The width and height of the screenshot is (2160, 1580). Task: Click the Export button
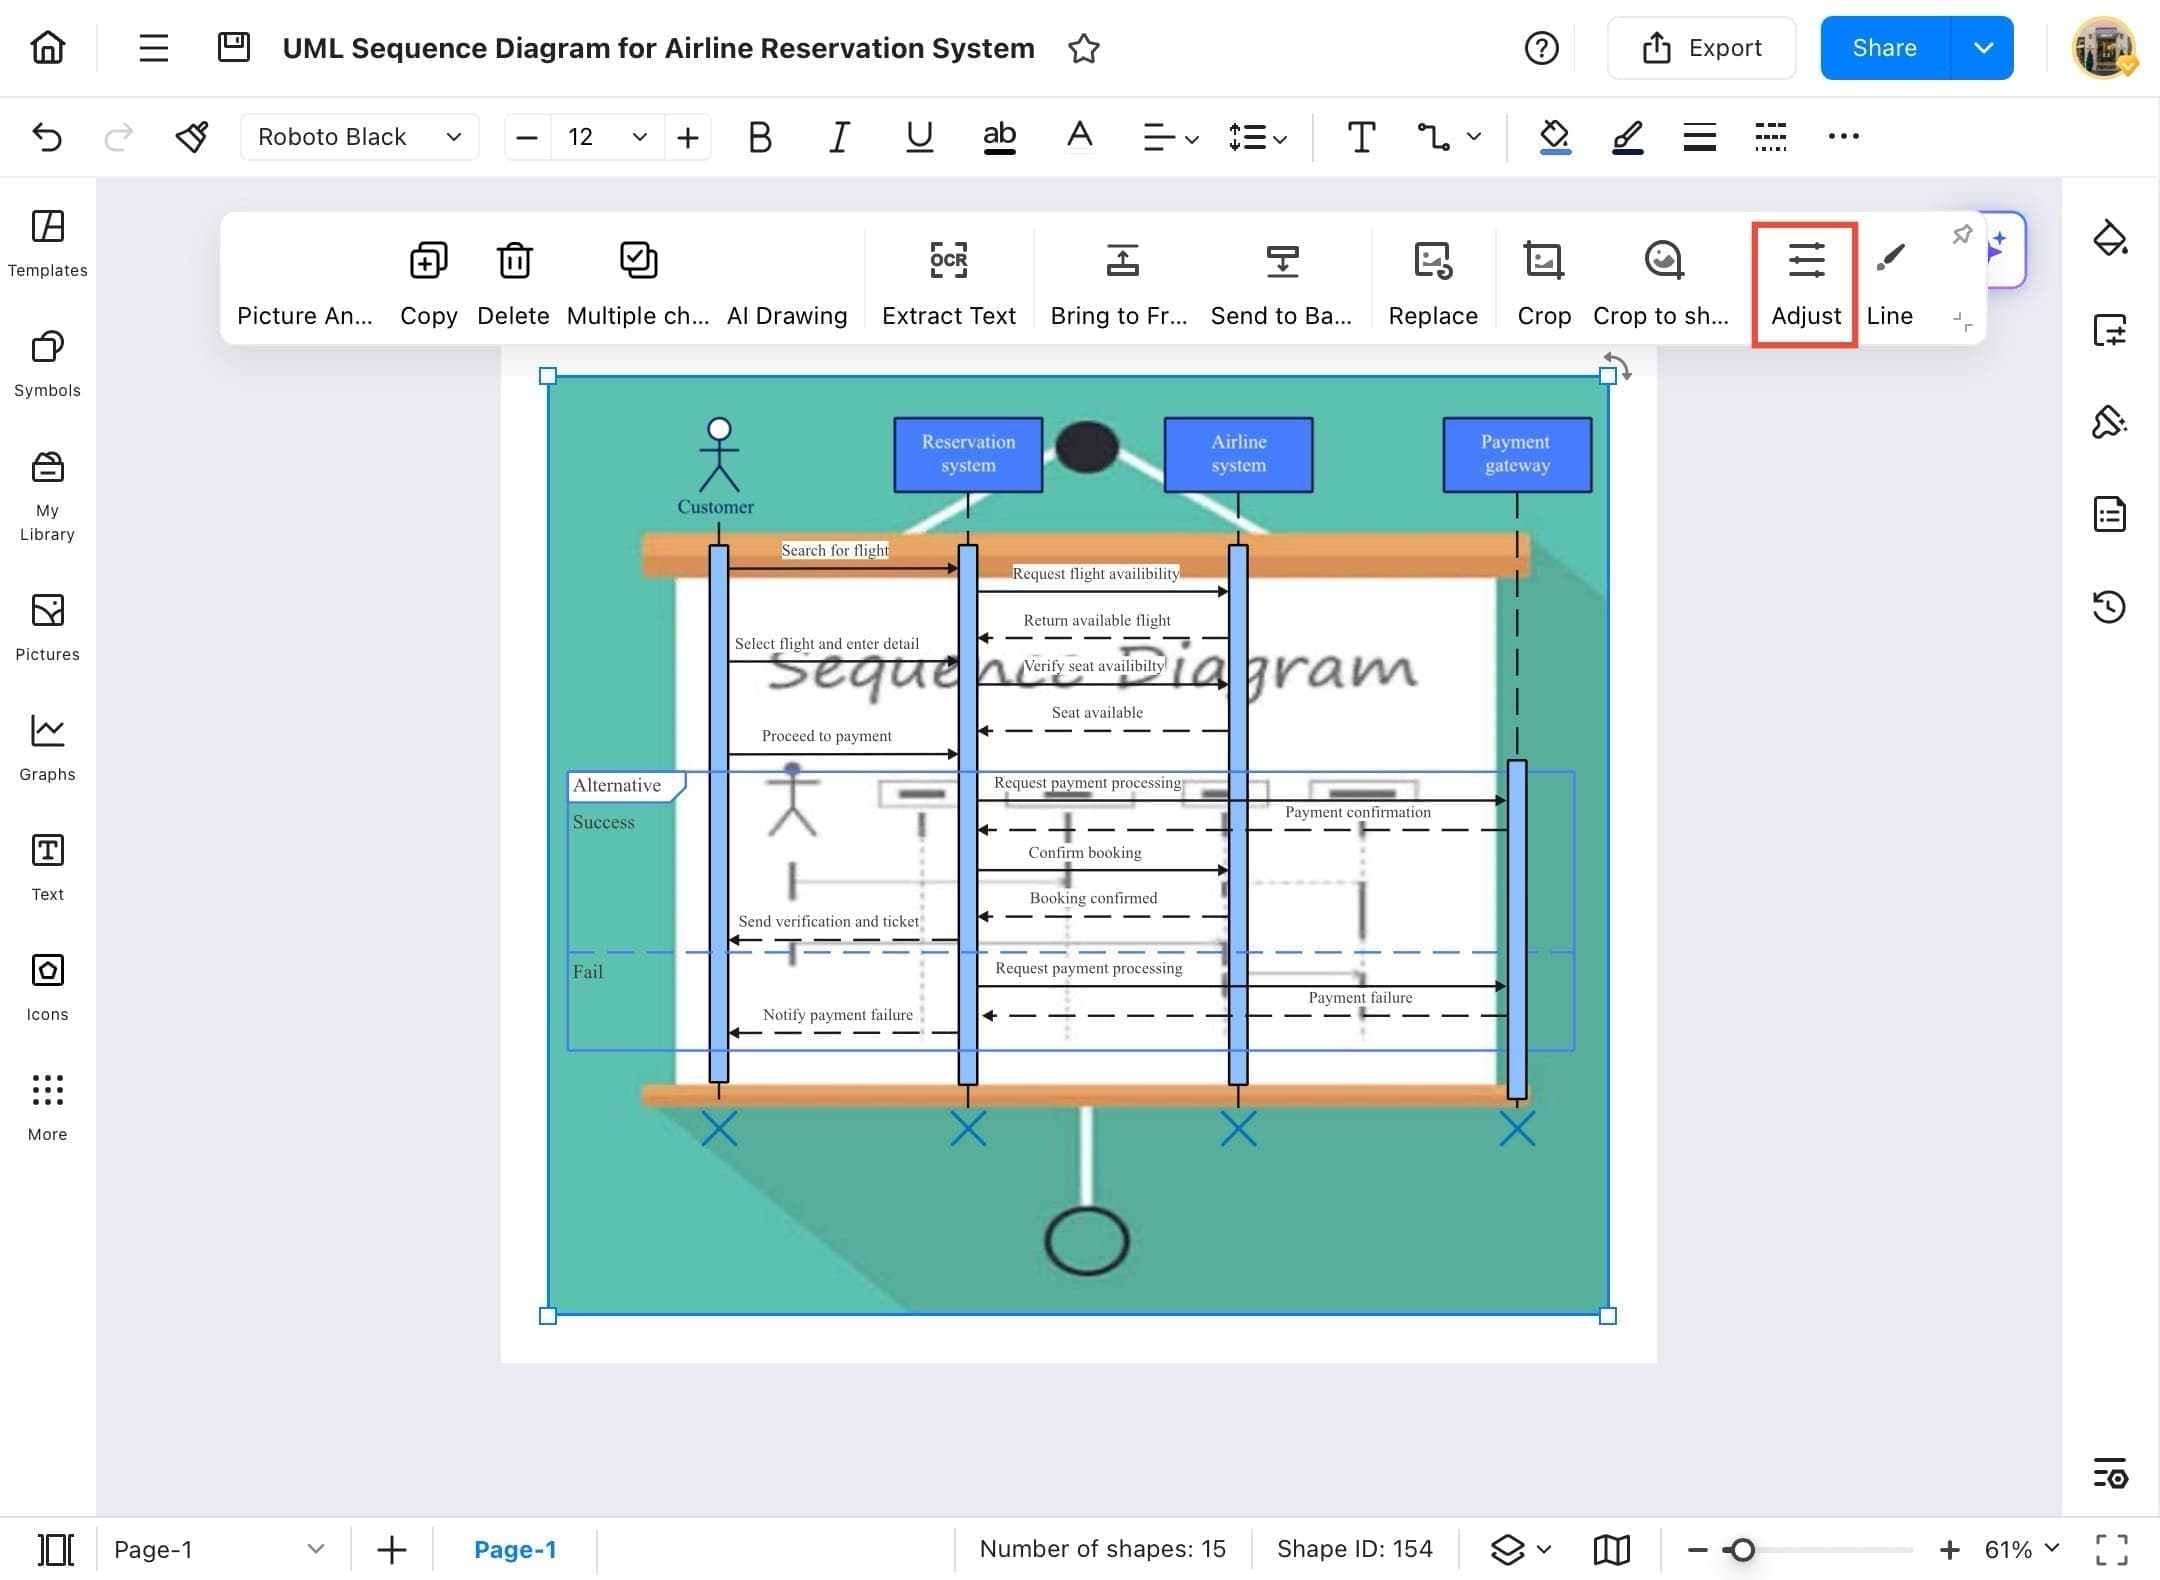click(1701, 47)
